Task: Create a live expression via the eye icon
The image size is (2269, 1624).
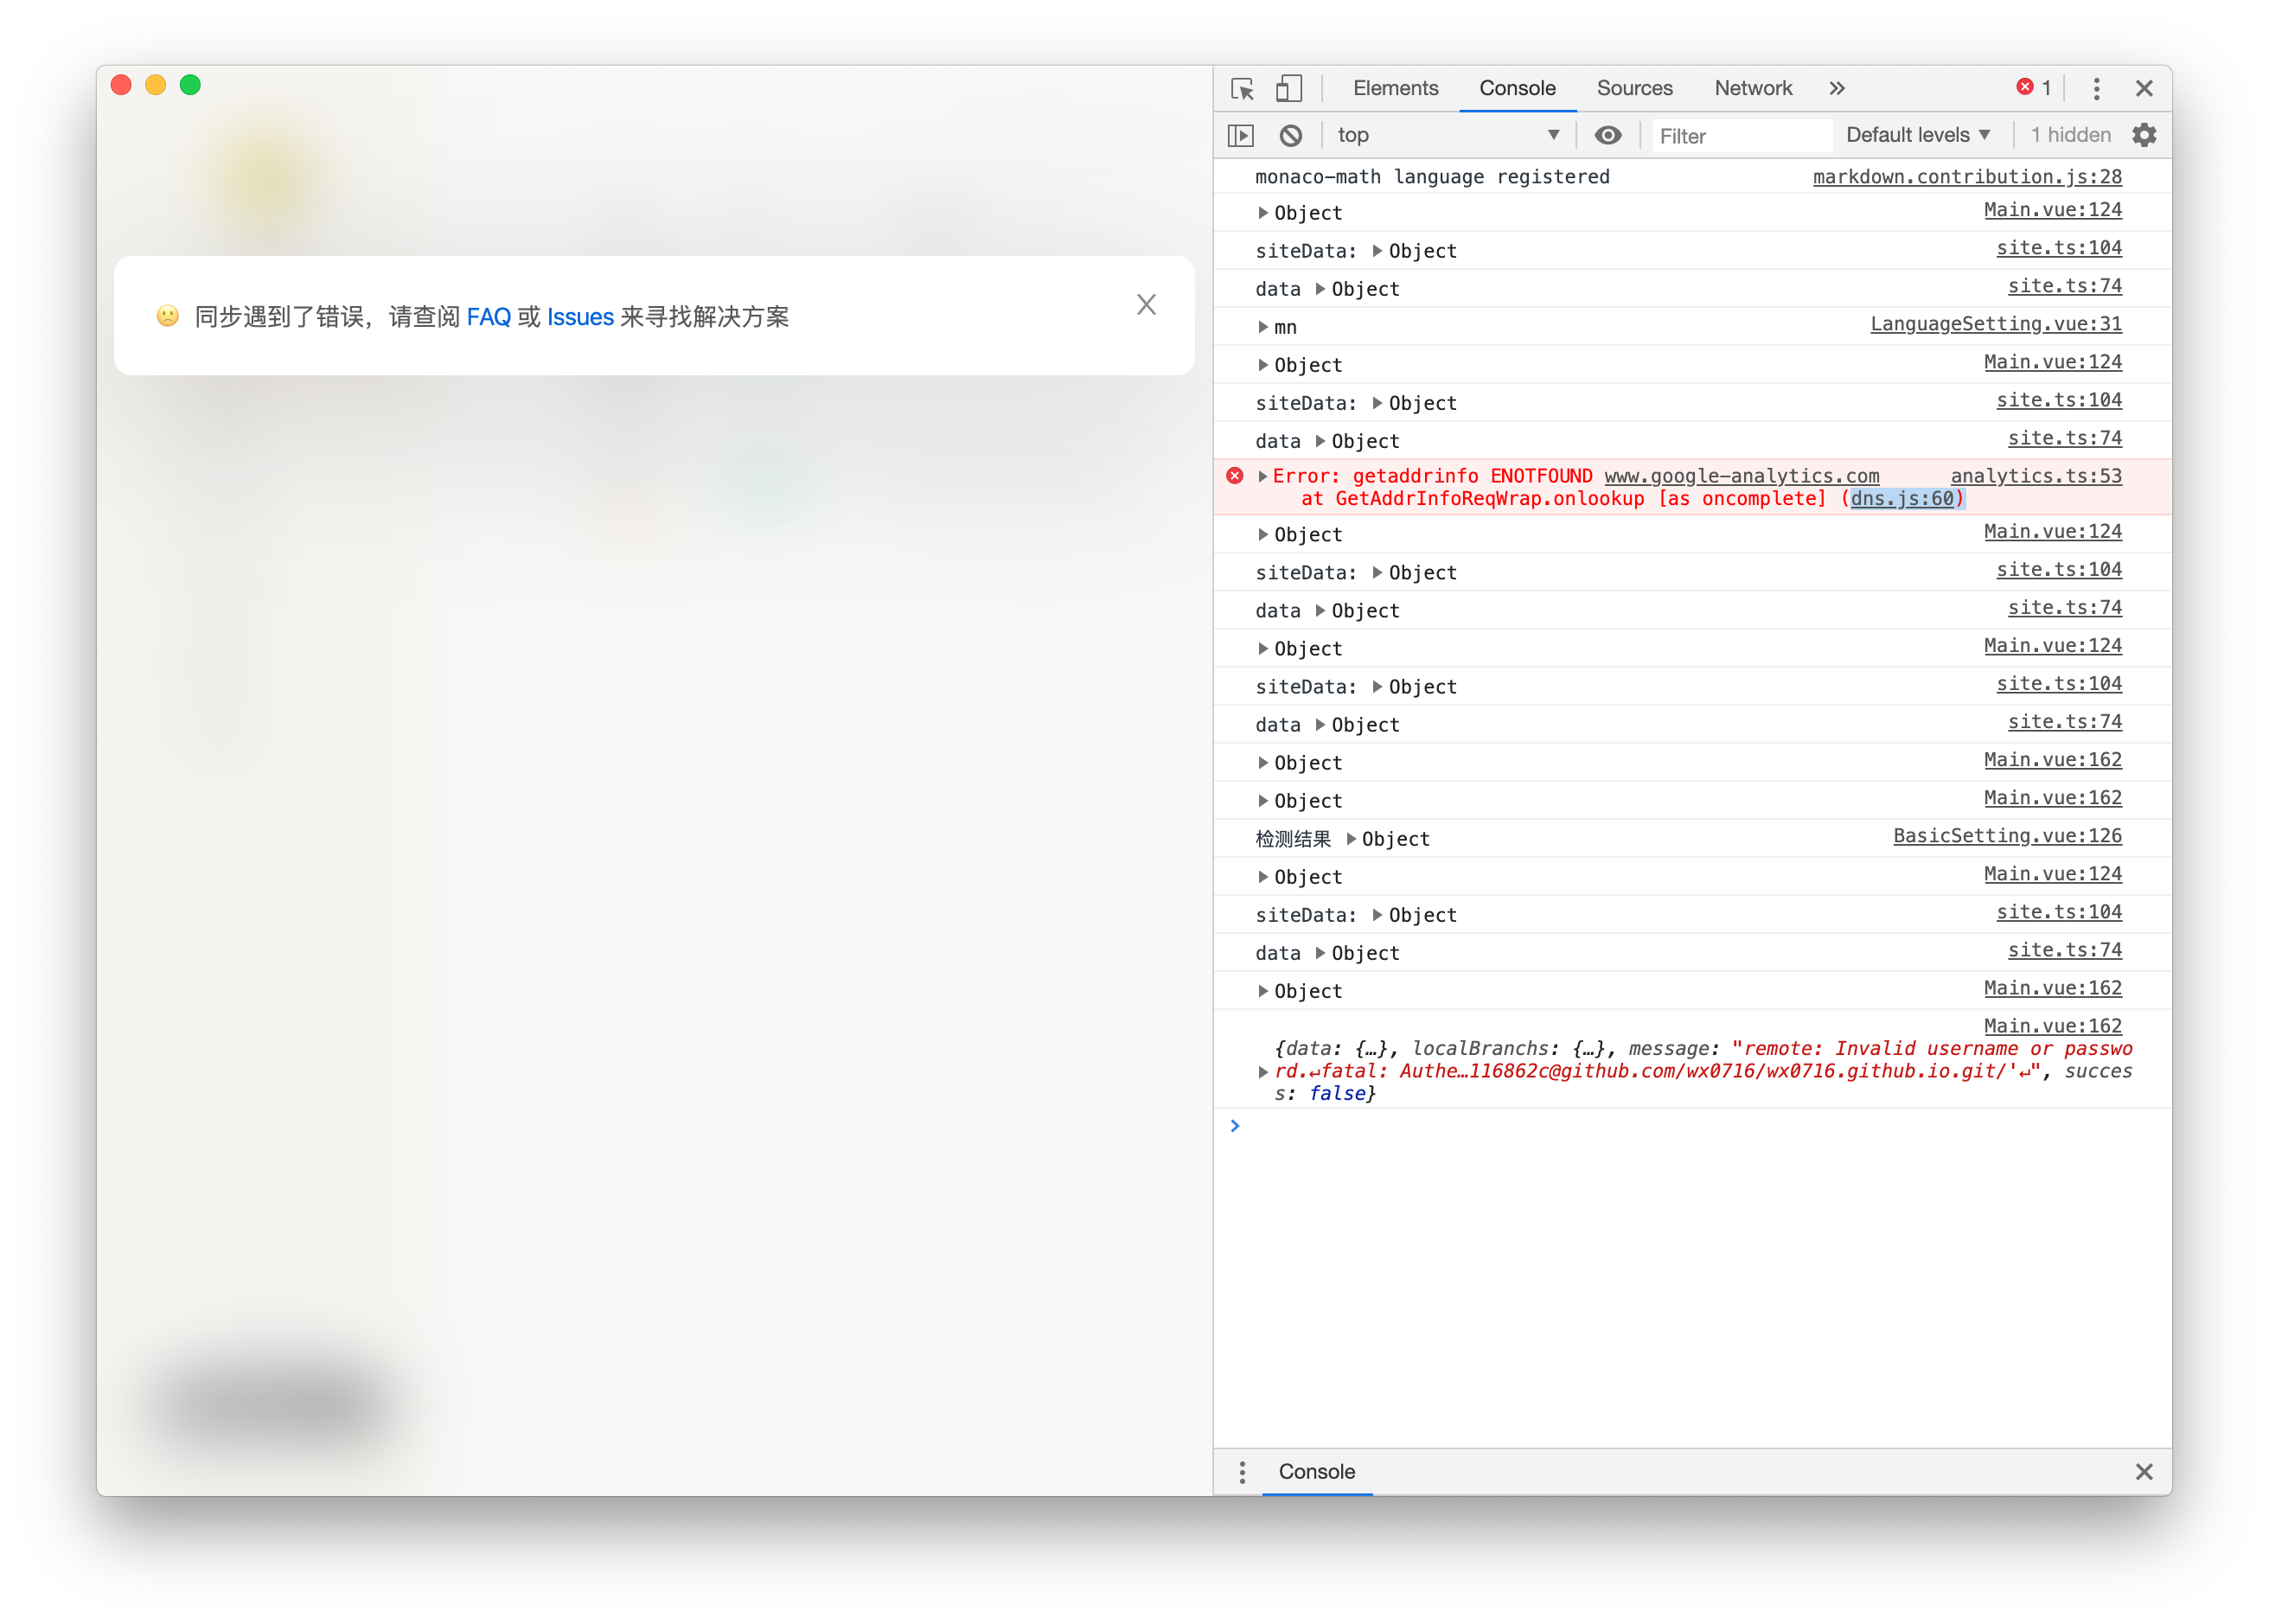Action: [1608, 134]
